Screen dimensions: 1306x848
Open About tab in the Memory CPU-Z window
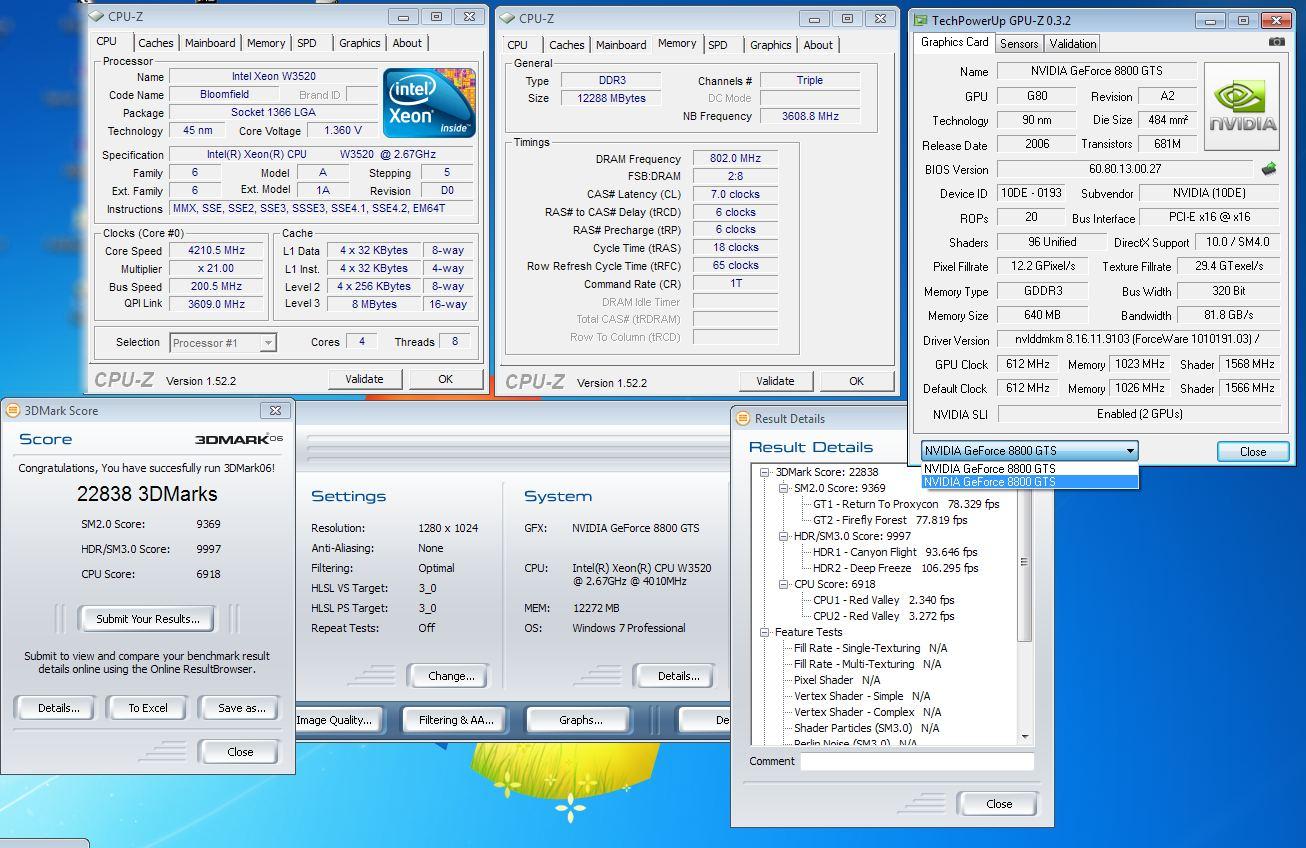click(x=818, y=45)
